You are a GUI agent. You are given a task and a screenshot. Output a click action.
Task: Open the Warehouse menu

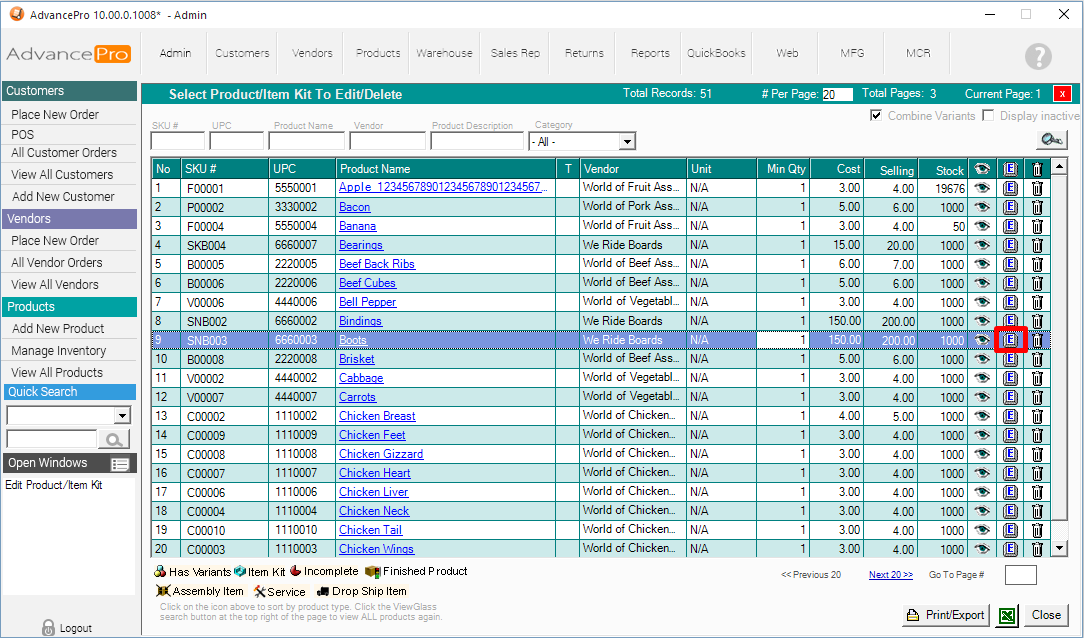point(445,53)
